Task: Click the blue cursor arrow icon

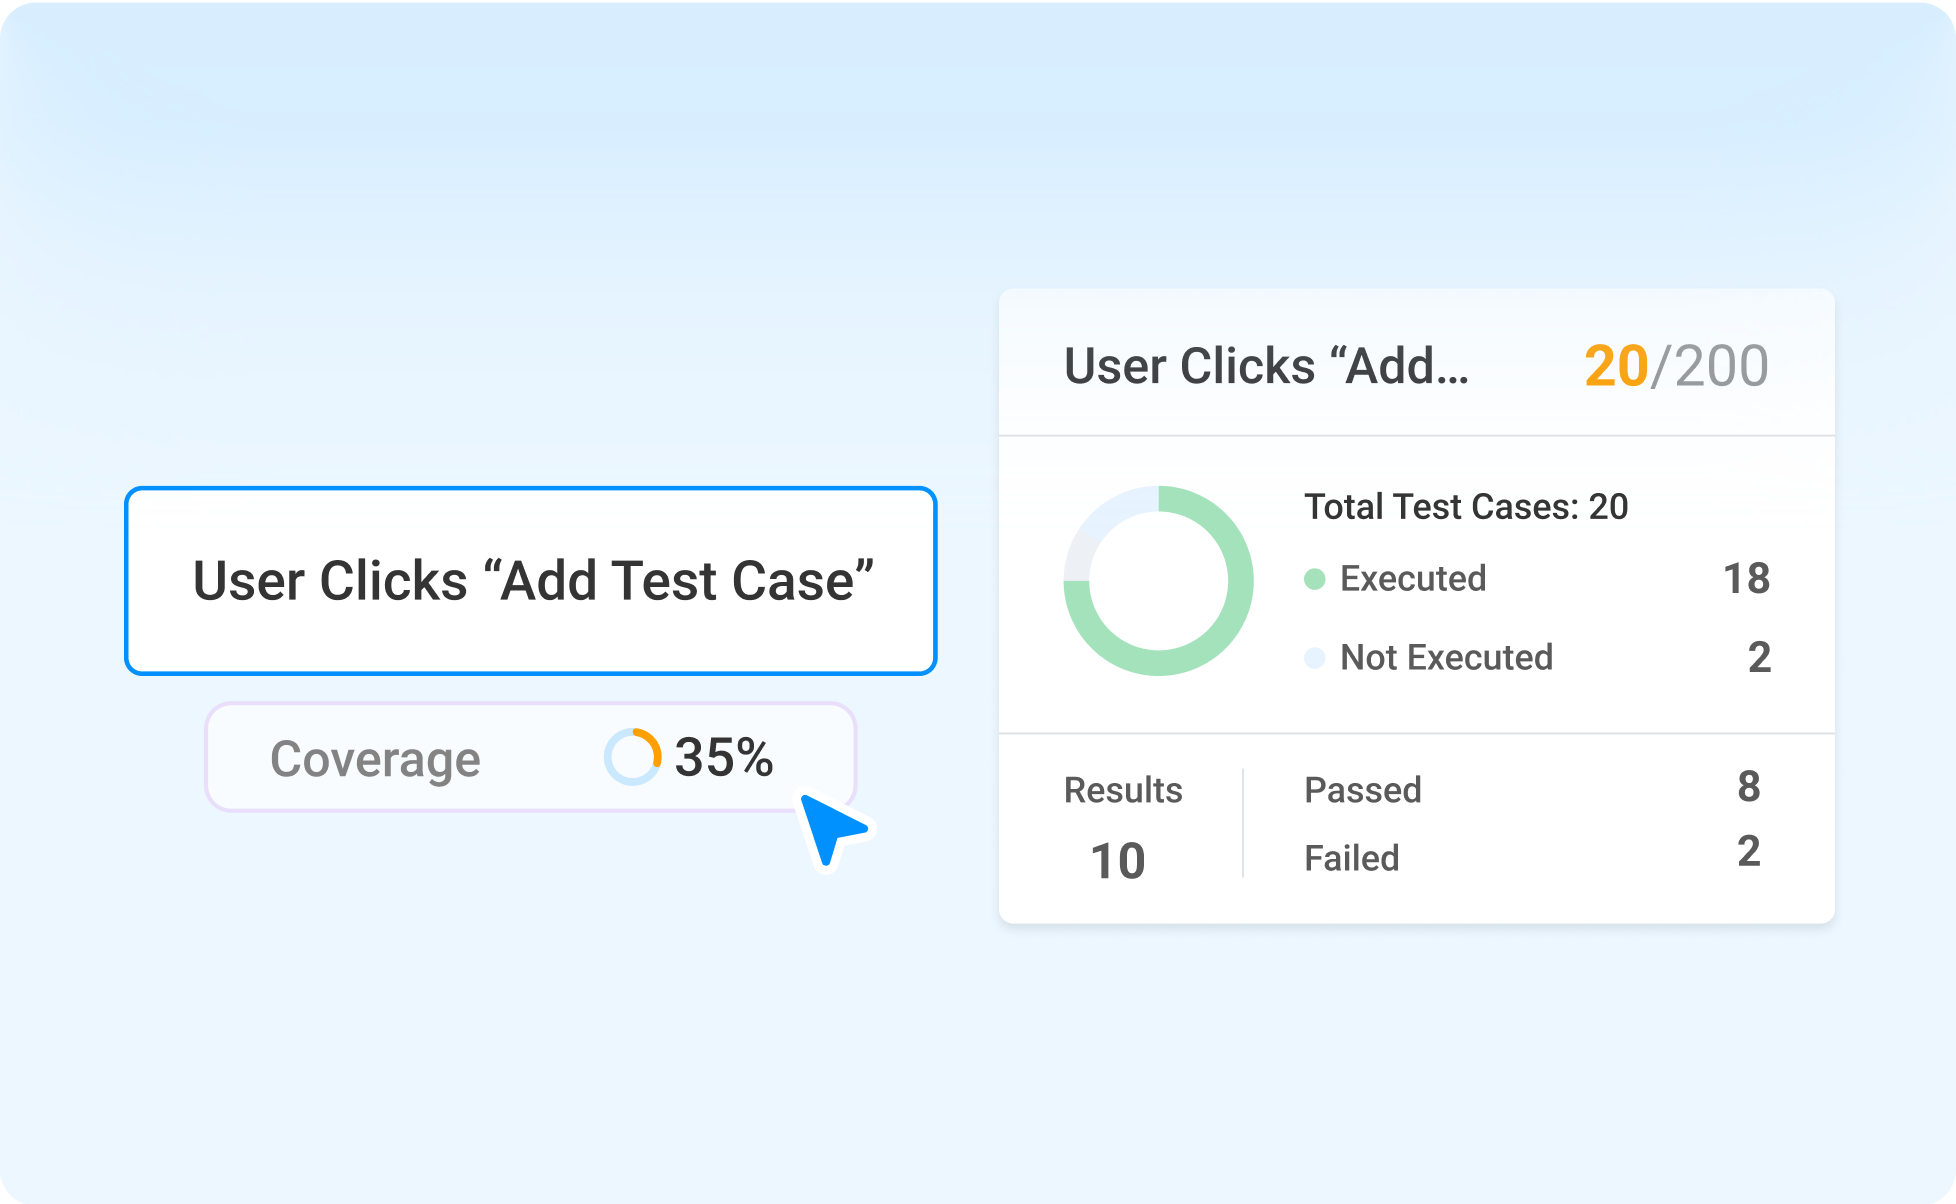Action: 831,828
